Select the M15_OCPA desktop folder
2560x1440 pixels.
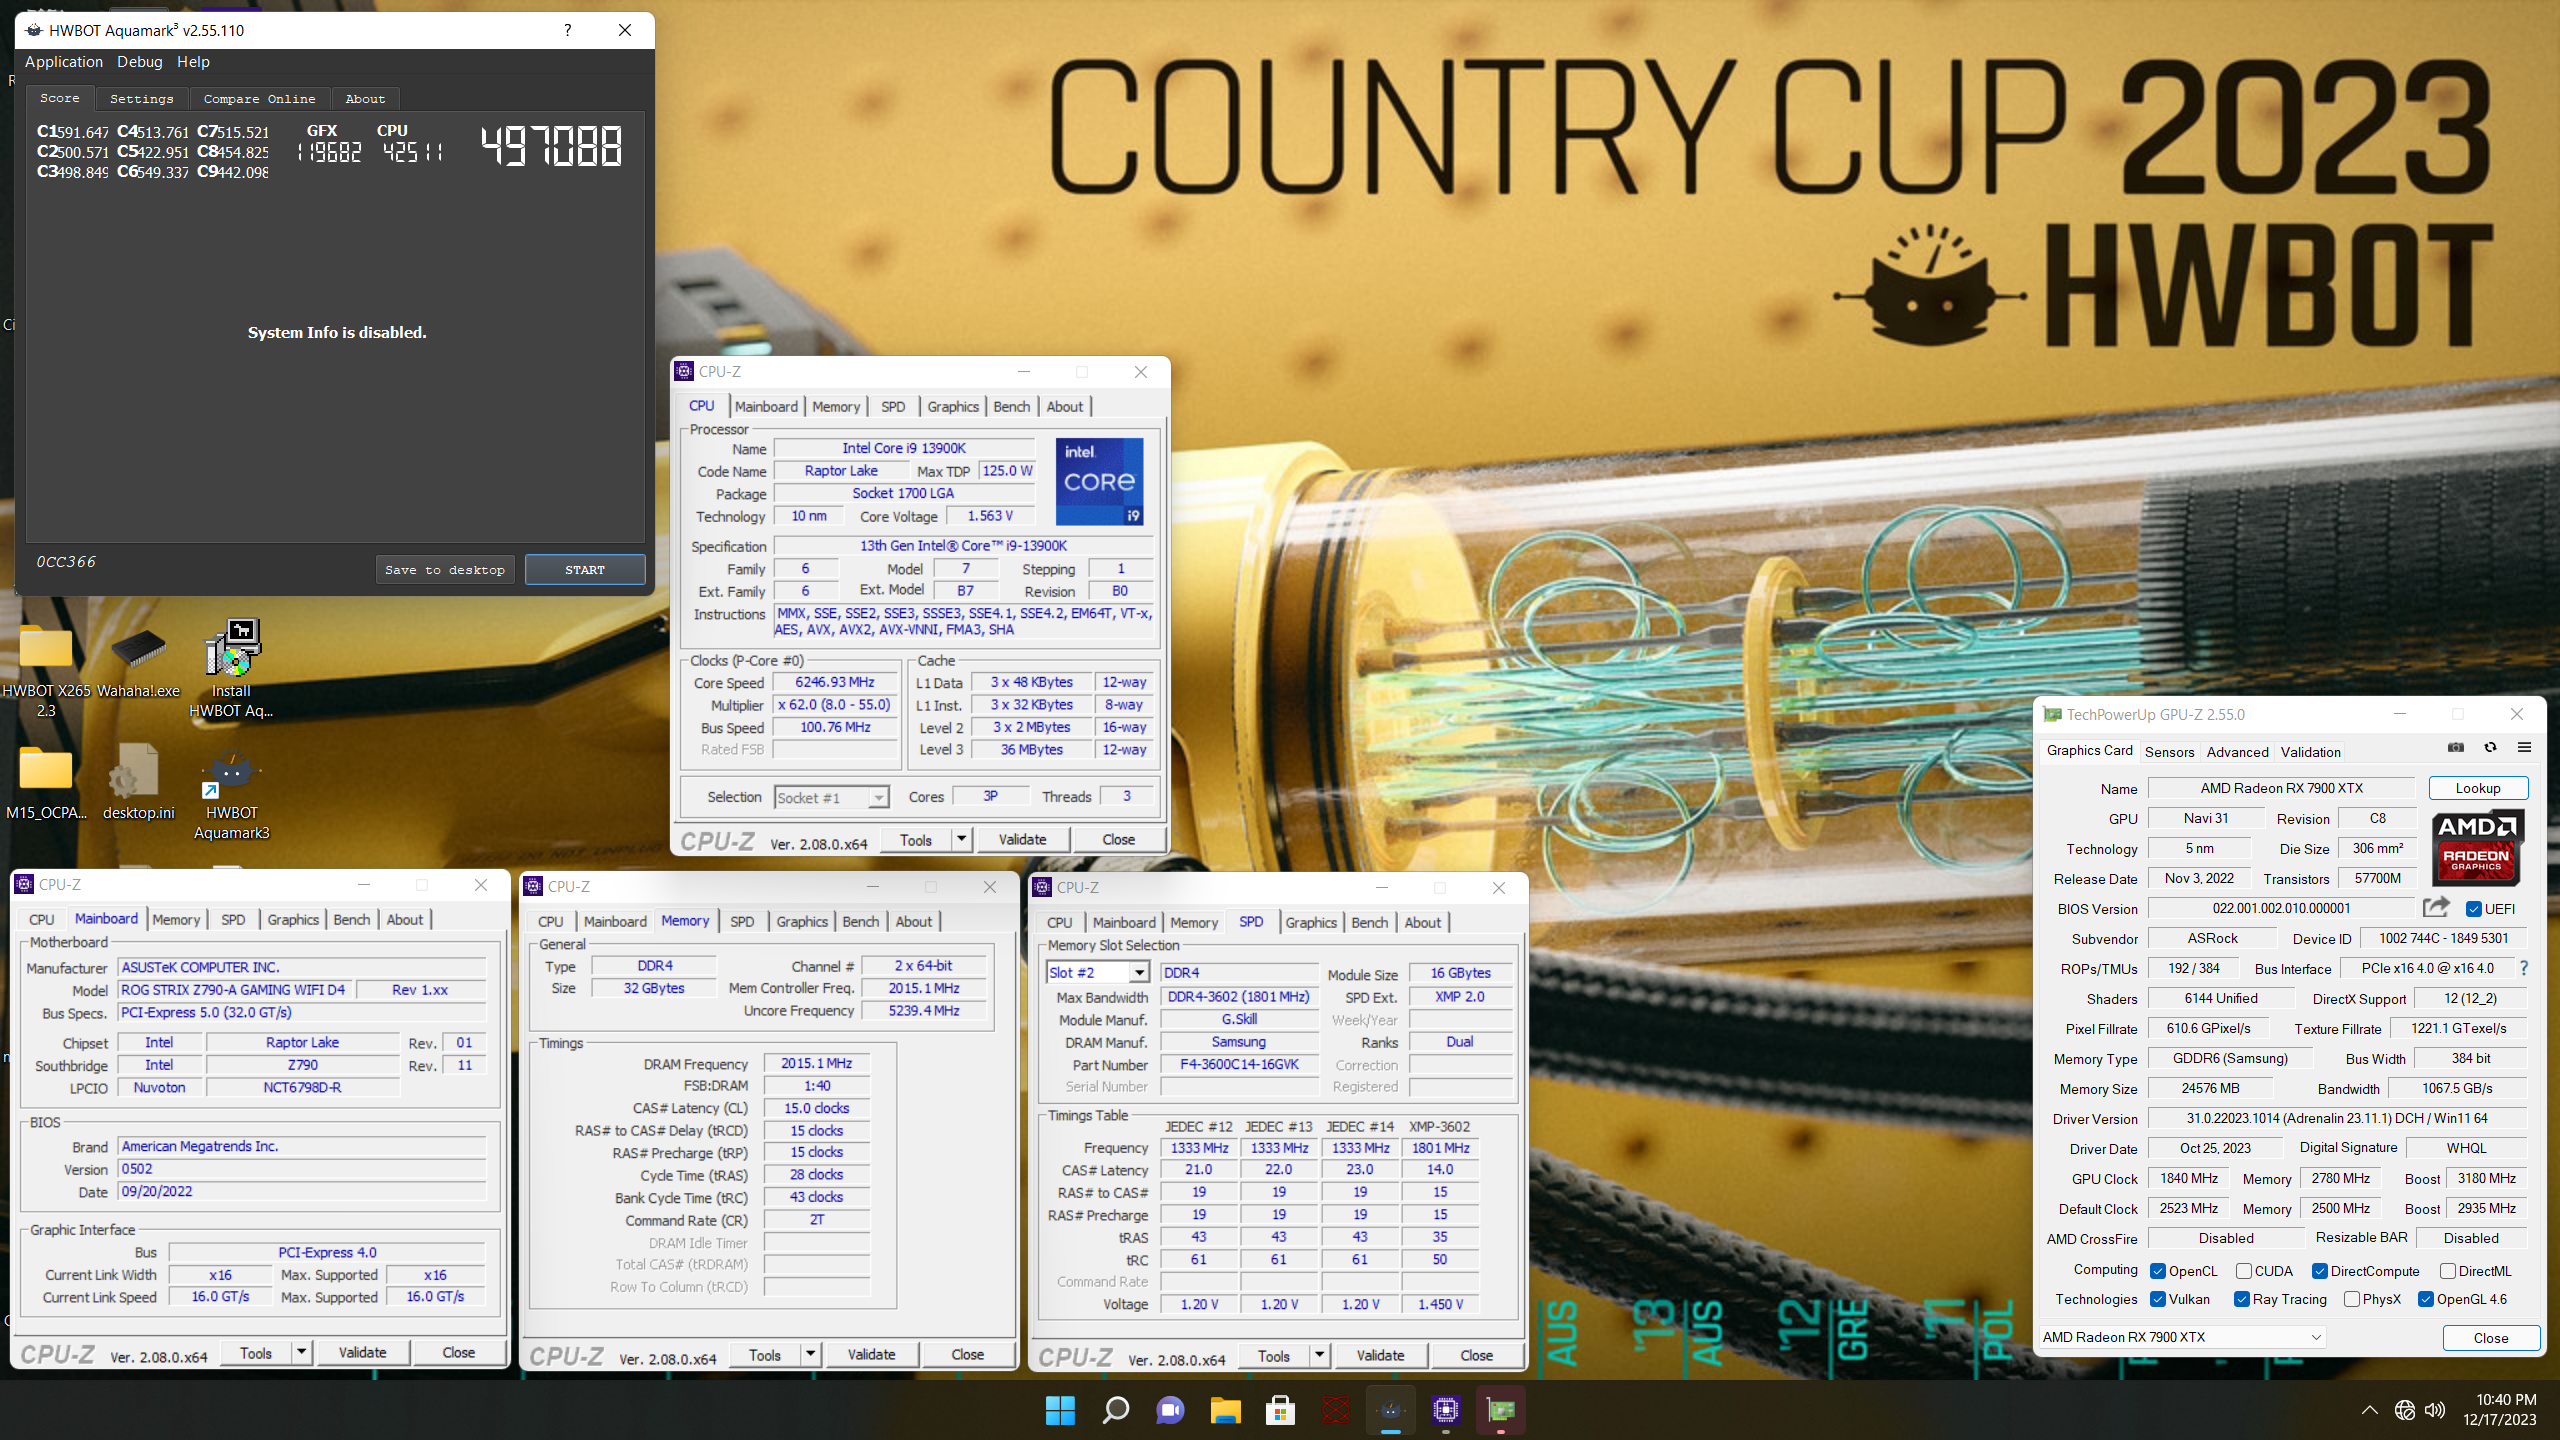coord(46,782)
